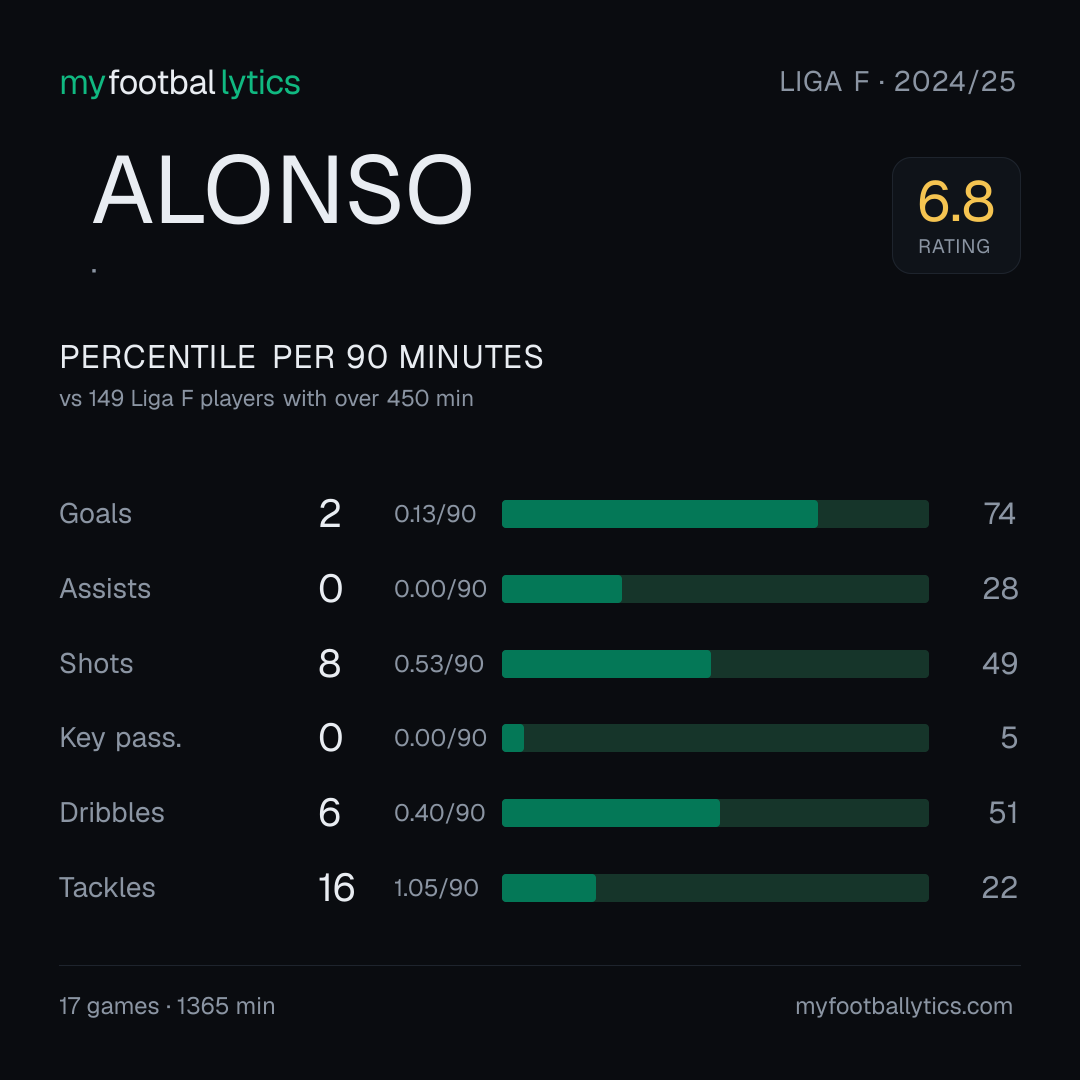Click the LIGA F 2024/25 season label
This screenshot has height=1080, width=1080.
897,82
